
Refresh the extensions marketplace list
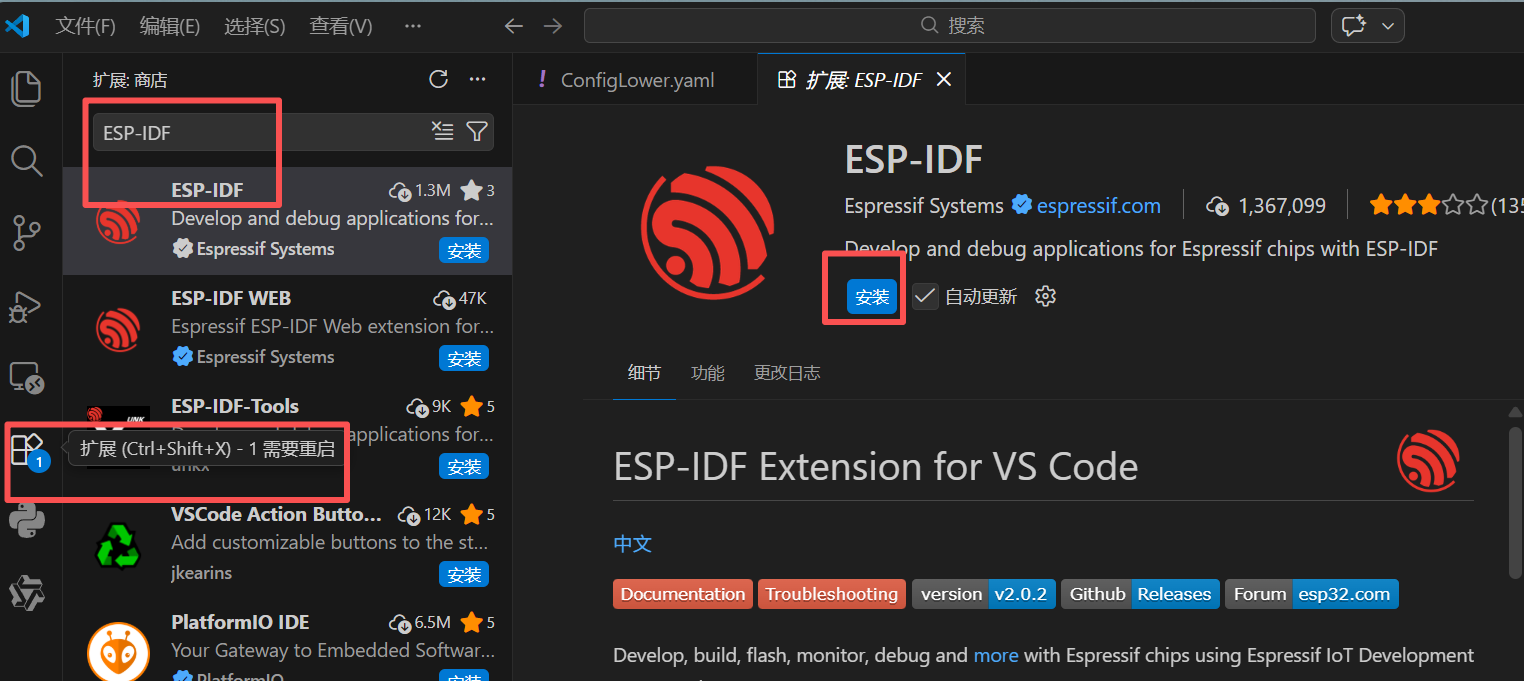point(438,80)
